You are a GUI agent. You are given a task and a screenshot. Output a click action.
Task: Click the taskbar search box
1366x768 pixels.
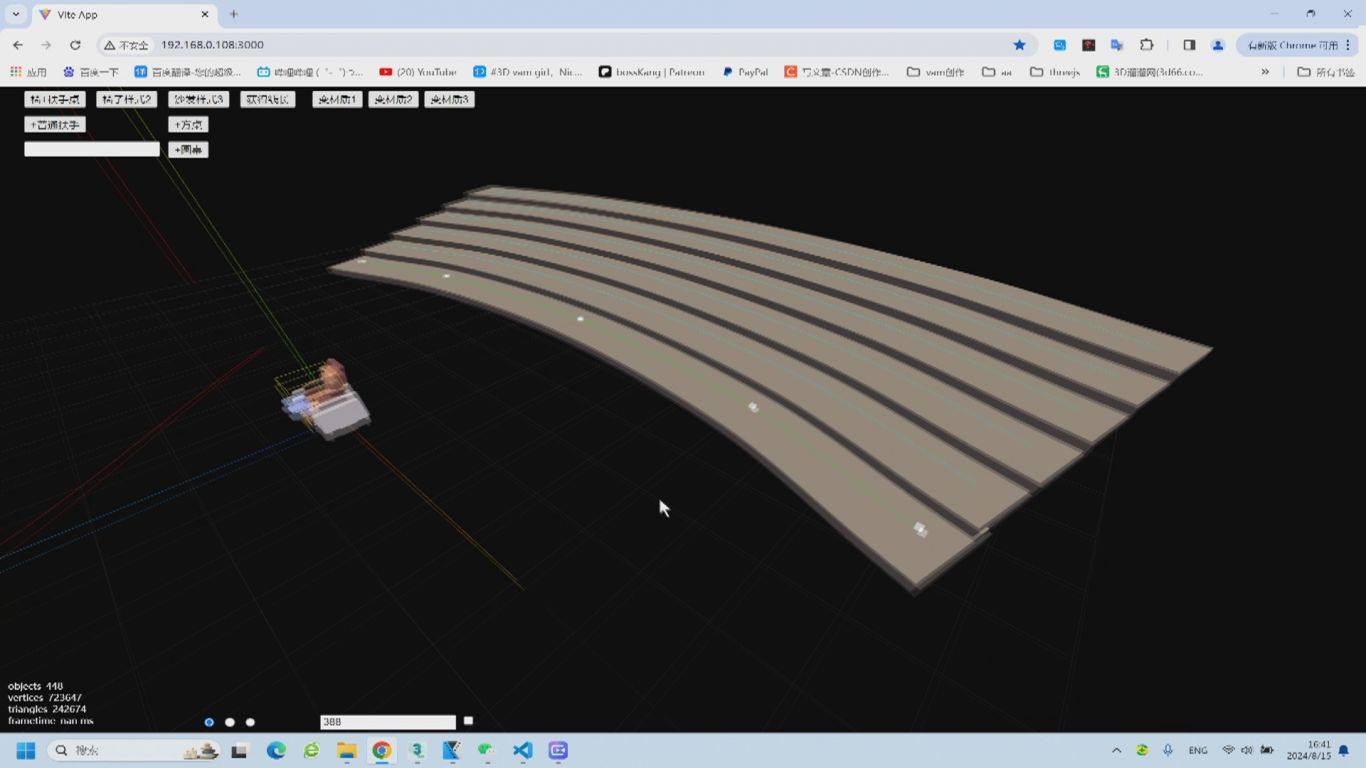pyautogui.click(x=134, y=750)
